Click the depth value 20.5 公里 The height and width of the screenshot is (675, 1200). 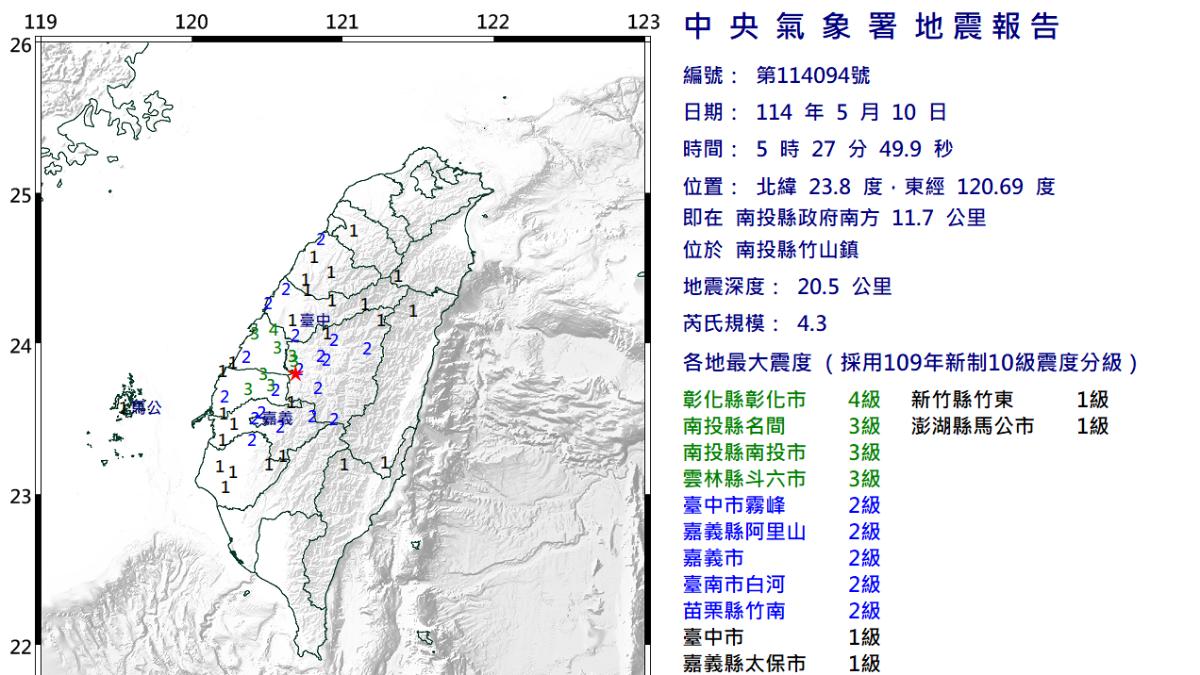(x=844, y=287)
